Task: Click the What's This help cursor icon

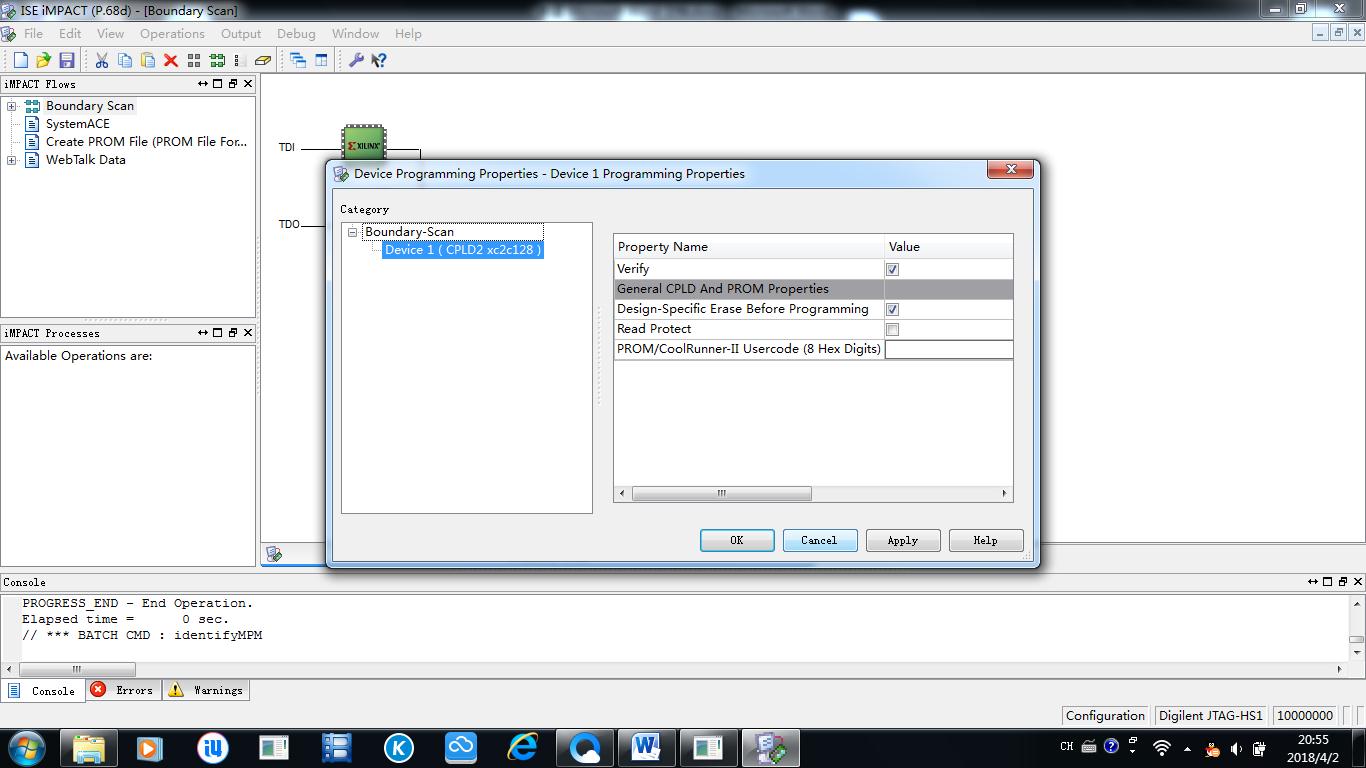Action: (x=379, y=60)
